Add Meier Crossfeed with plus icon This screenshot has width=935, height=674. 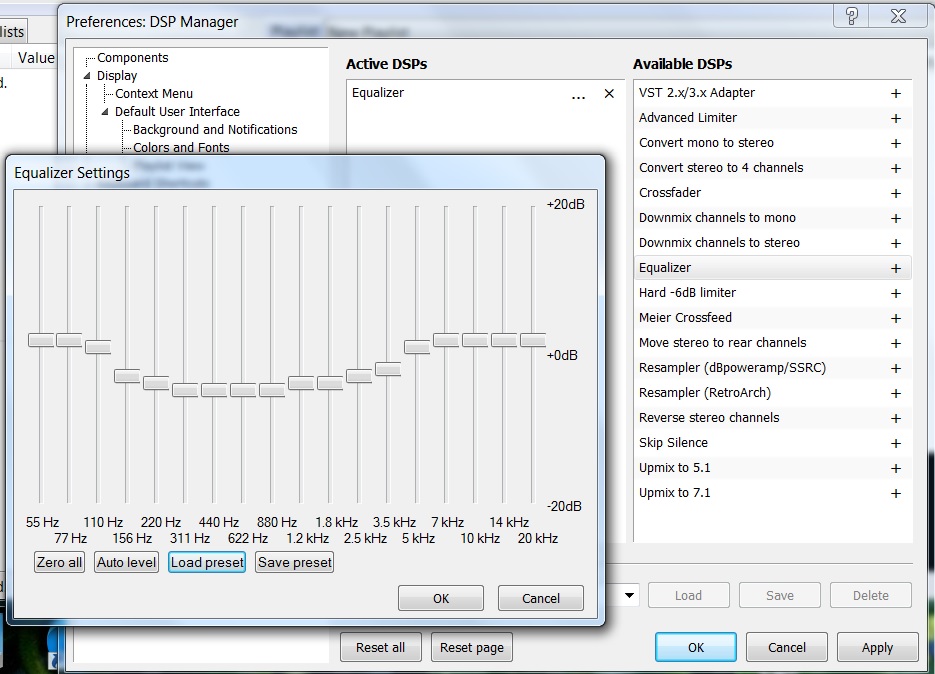[896, 319]
